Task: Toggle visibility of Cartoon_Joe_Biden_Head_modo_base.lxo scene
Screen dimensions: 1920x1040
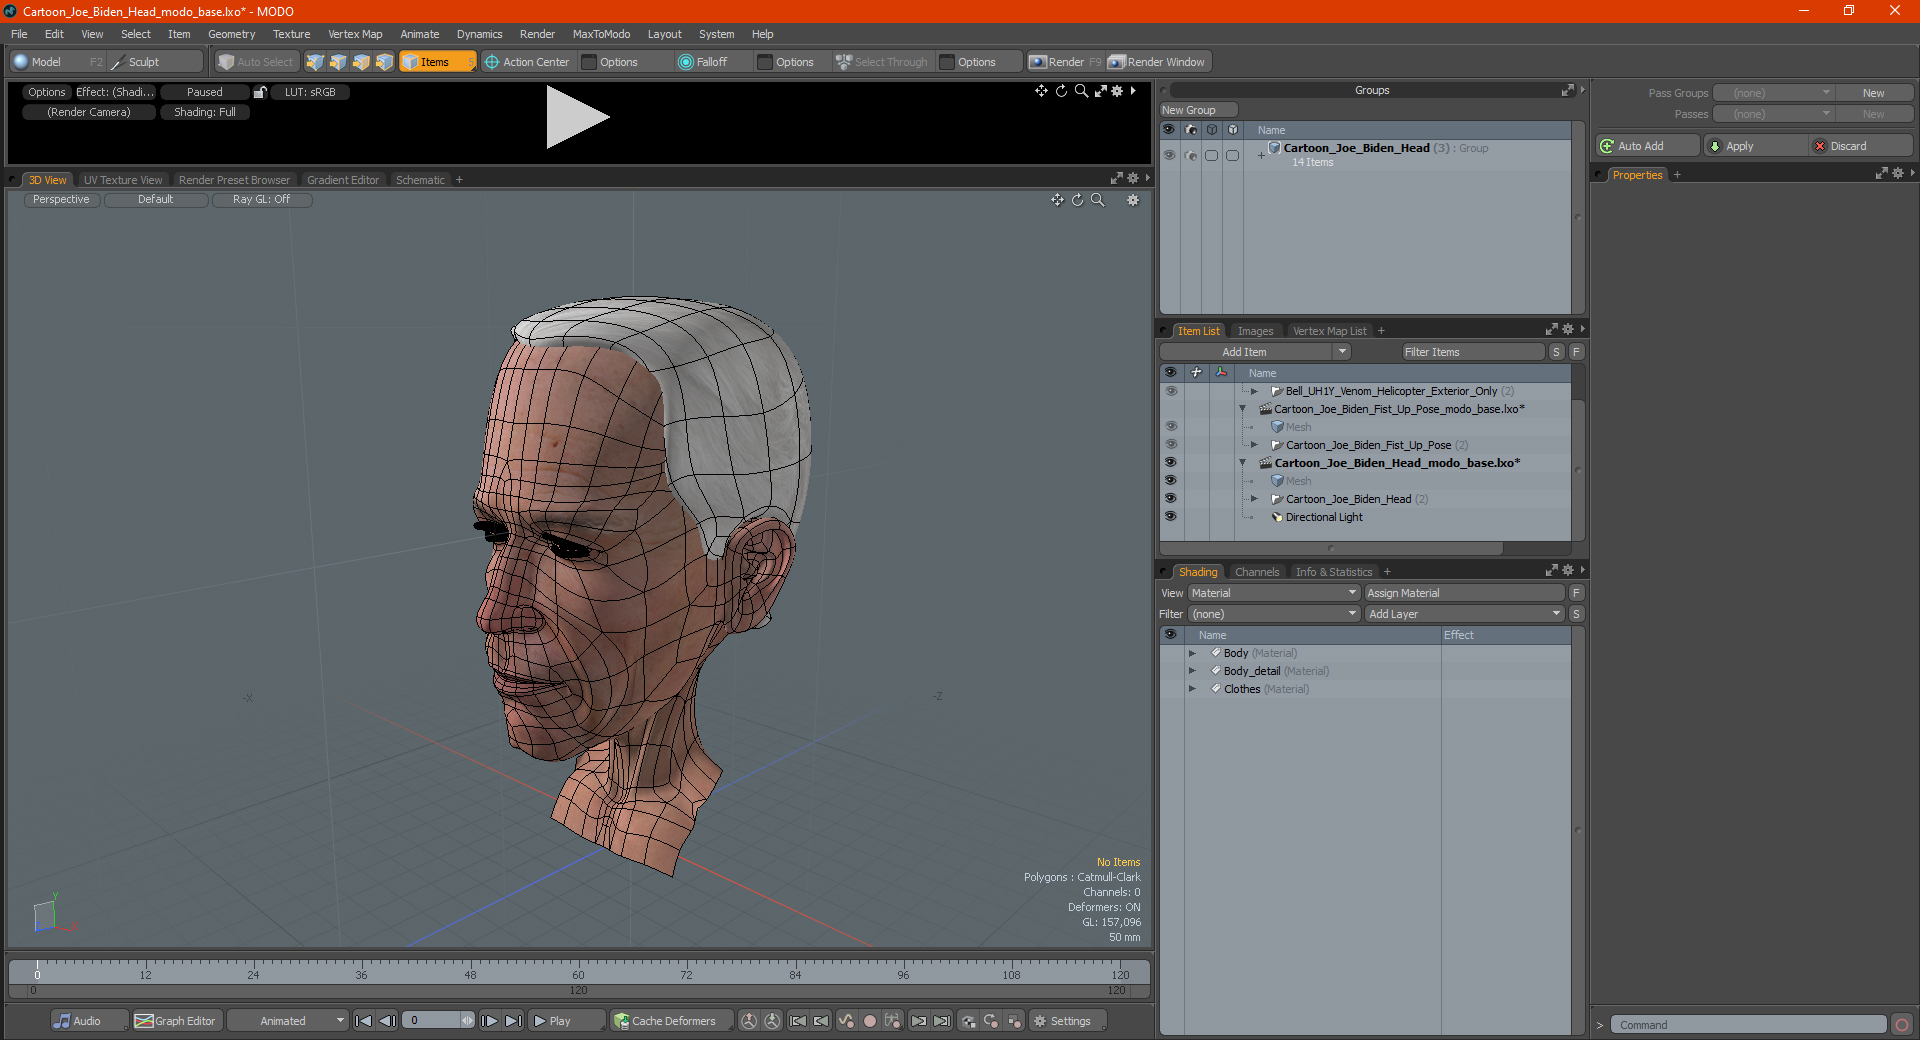Action: [x=1170, y=463]
